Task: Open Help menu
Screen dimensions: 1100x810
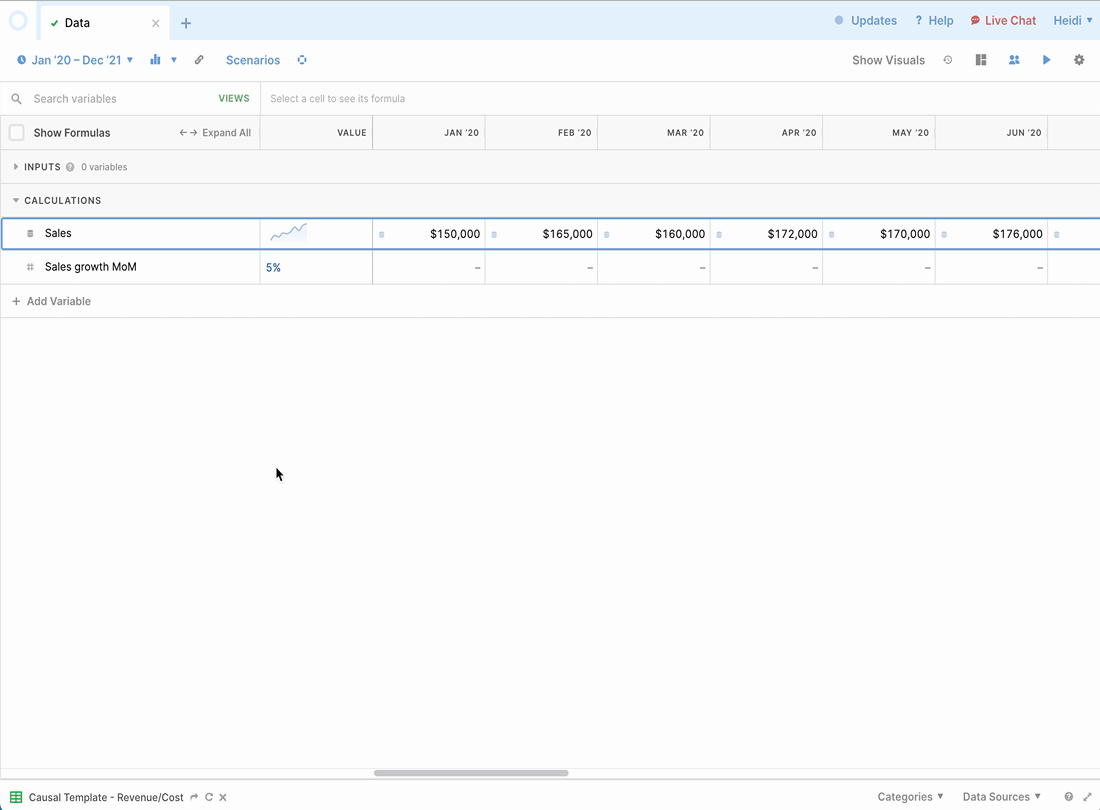Action: click(934, 20)
